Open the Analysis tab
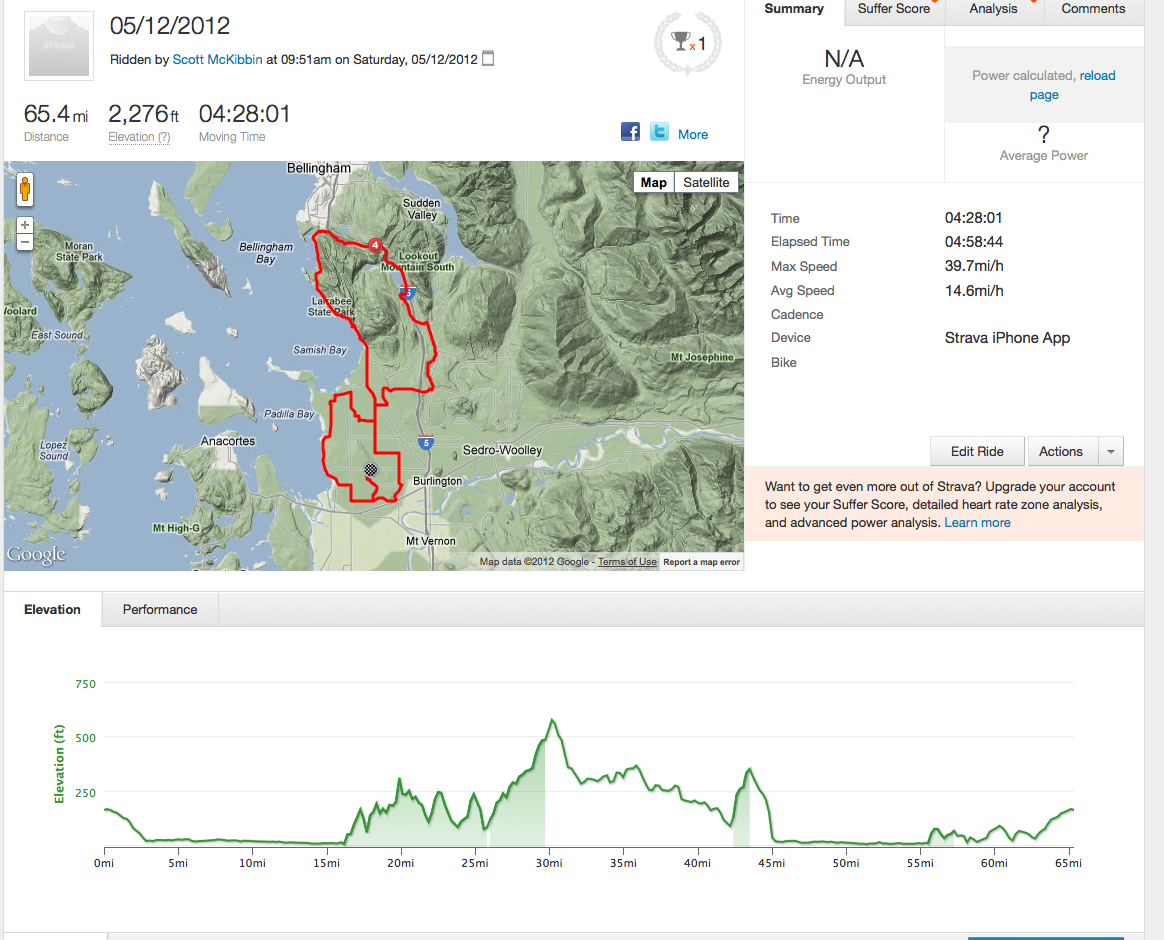The height and width of the screenshot is (940, 1164). tap(993, 9)
